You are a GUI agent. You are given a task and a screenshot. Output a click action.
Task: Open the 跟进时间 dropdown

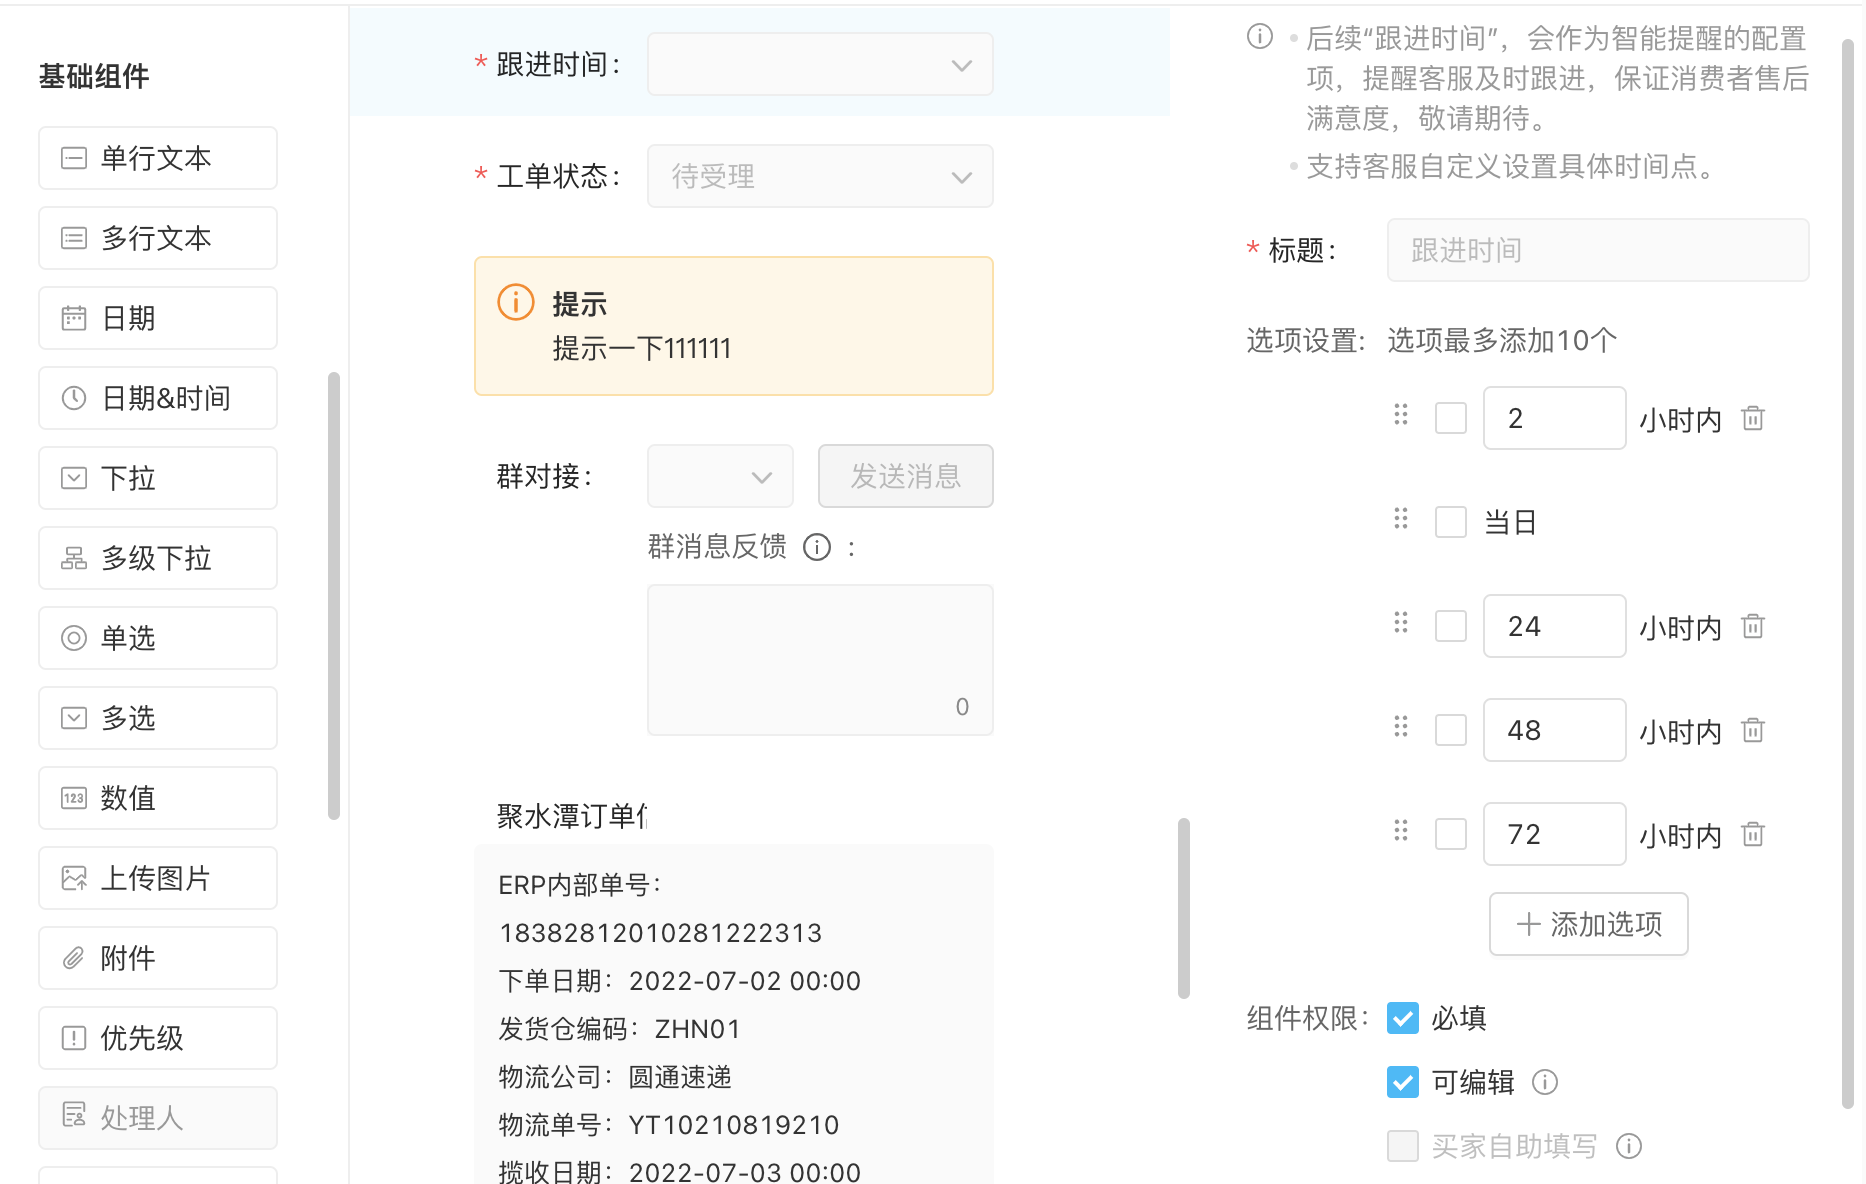[x=820, y=64]
